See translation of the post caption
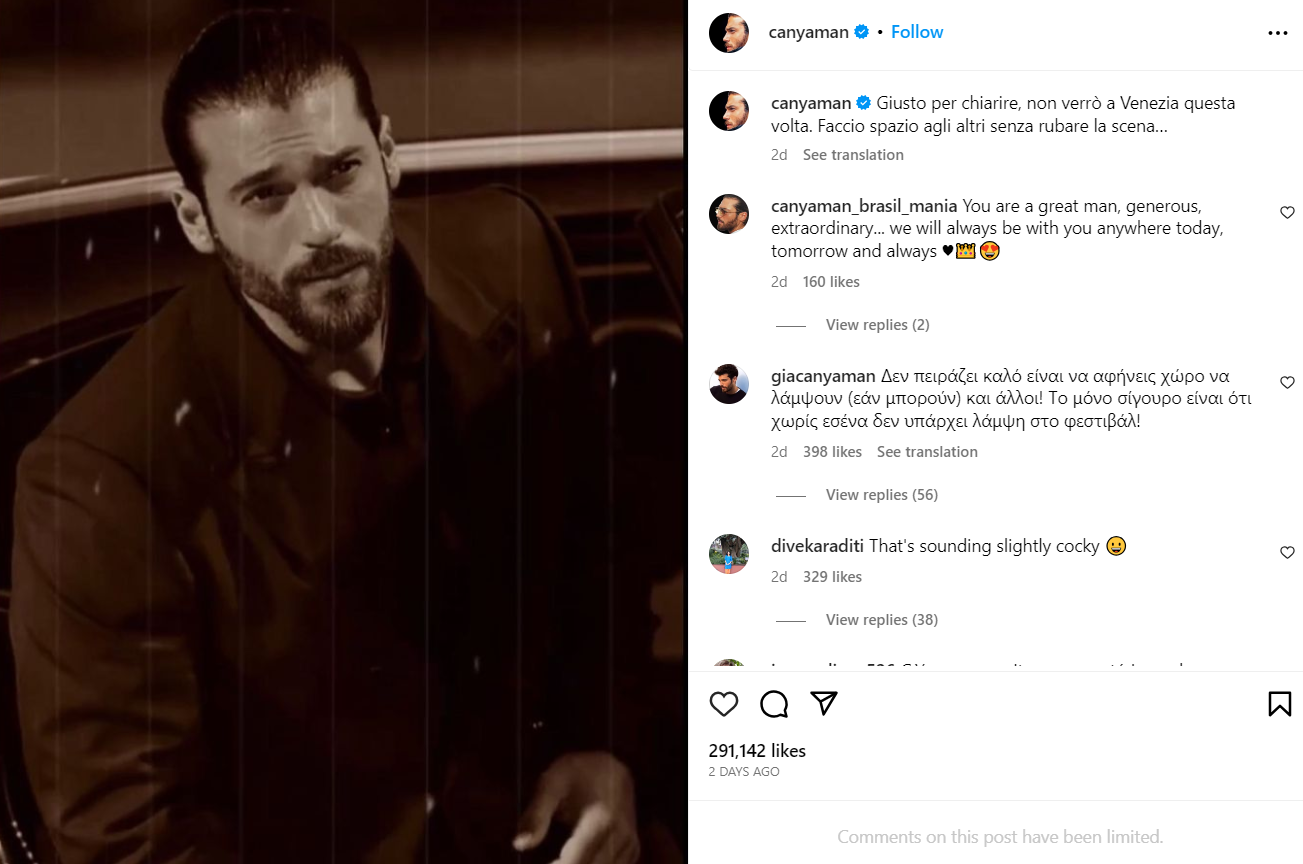The image size is (1303, 864). point(853,155)
